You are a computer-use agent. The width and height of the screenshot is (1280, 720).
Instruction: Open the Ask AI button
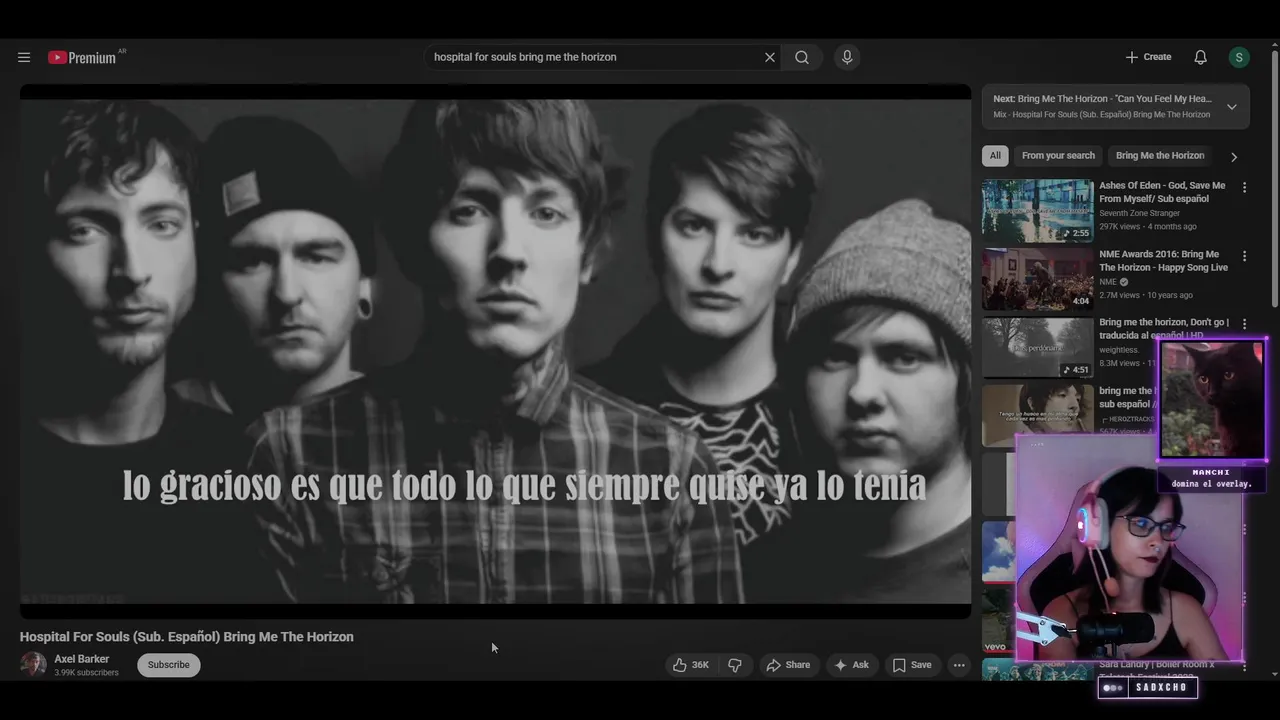tap(851, 665)
